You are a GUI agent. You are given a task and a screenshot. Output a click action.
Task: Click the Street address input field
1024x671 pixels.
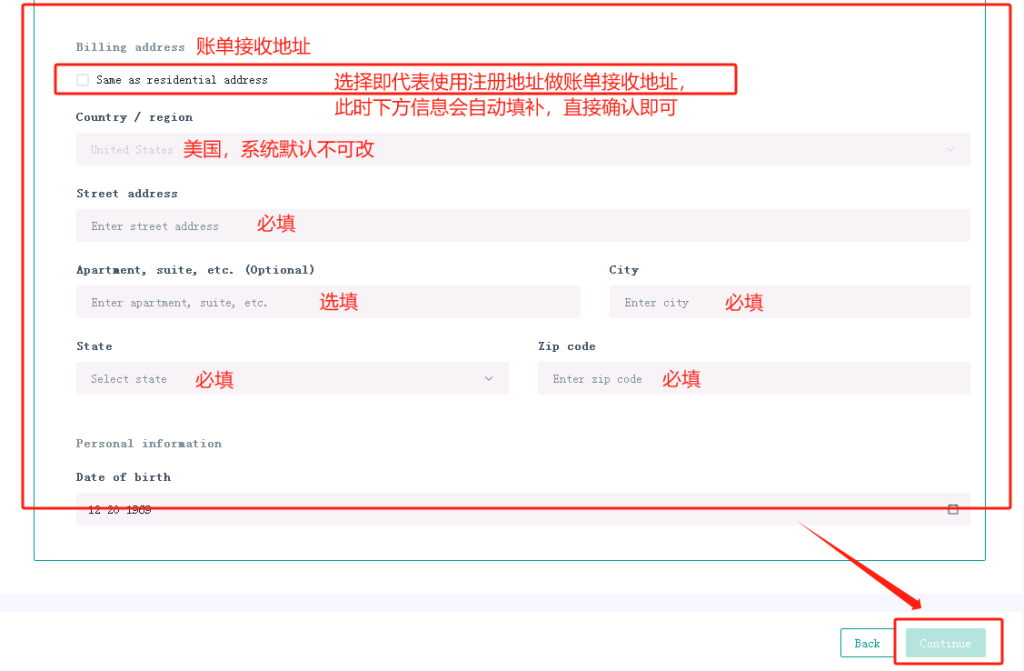pyautogui.click(x=523, y=226)
